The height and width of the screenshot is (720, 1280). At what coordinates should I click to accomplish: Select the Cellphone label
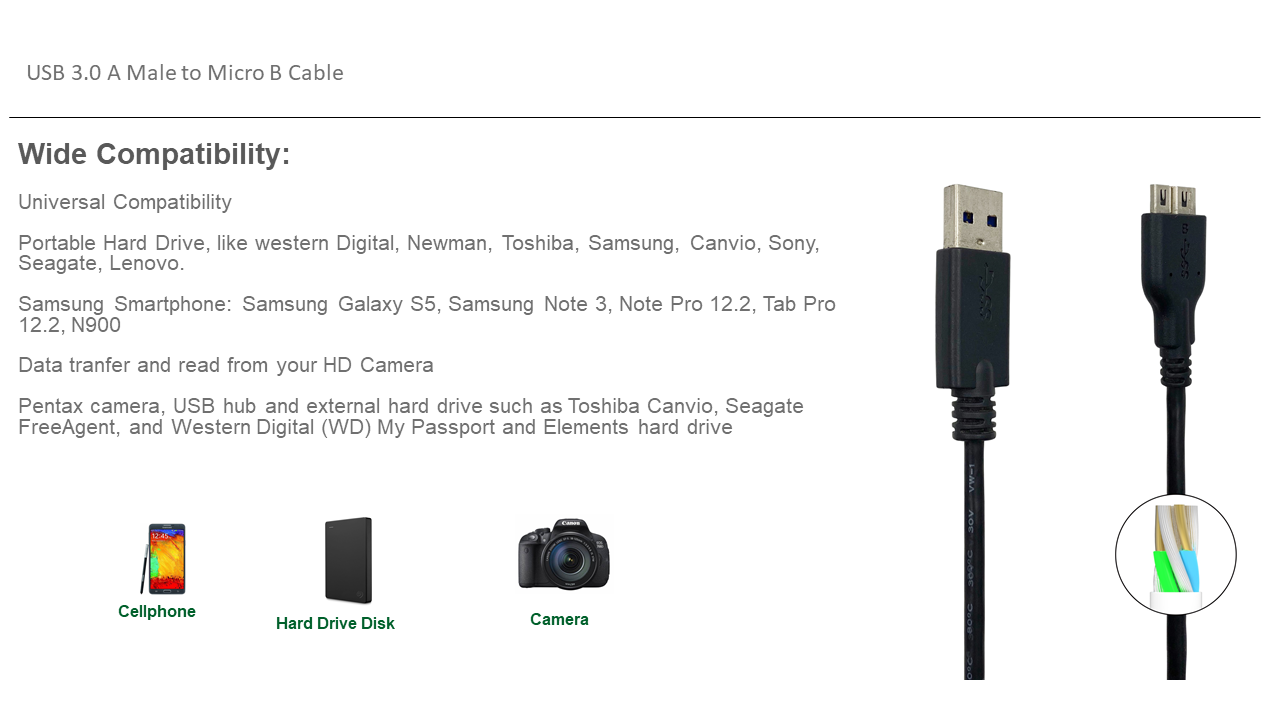[x=157, y=612]
